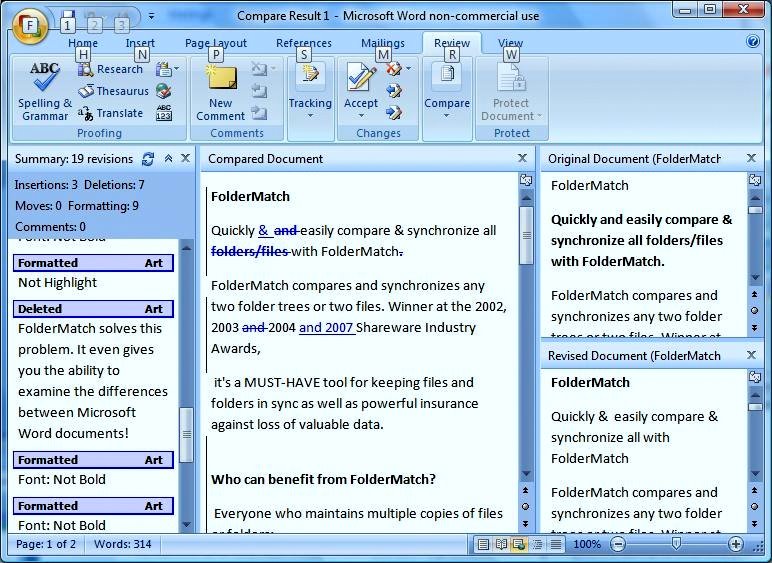
Task: Click next page double arrow in Compared Document
Action: pyautogui.click(x=525, y=523)
